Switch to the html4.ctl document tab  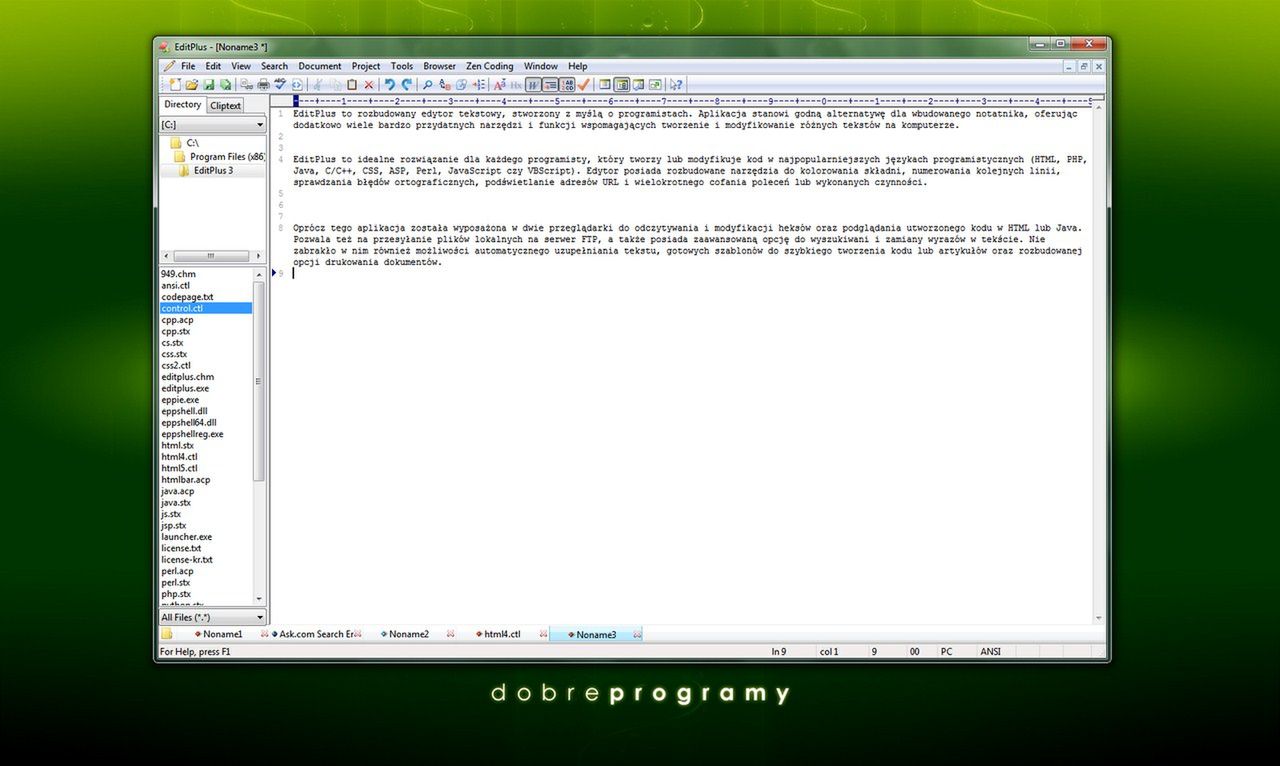coord(502,634)
